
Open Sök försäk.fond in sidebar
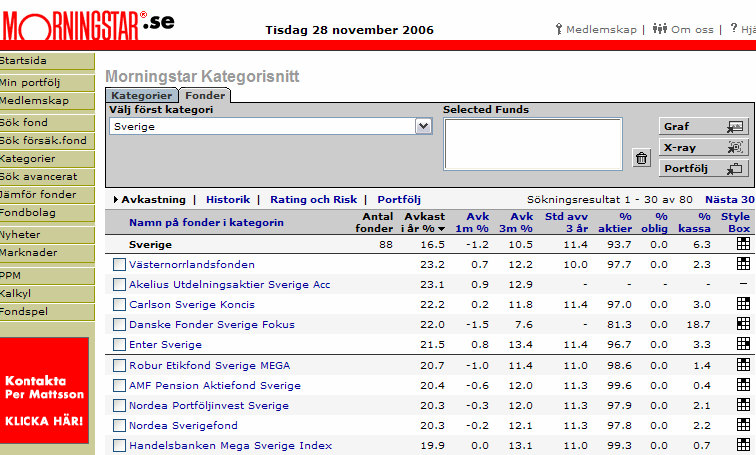click(x=47, y=141)
